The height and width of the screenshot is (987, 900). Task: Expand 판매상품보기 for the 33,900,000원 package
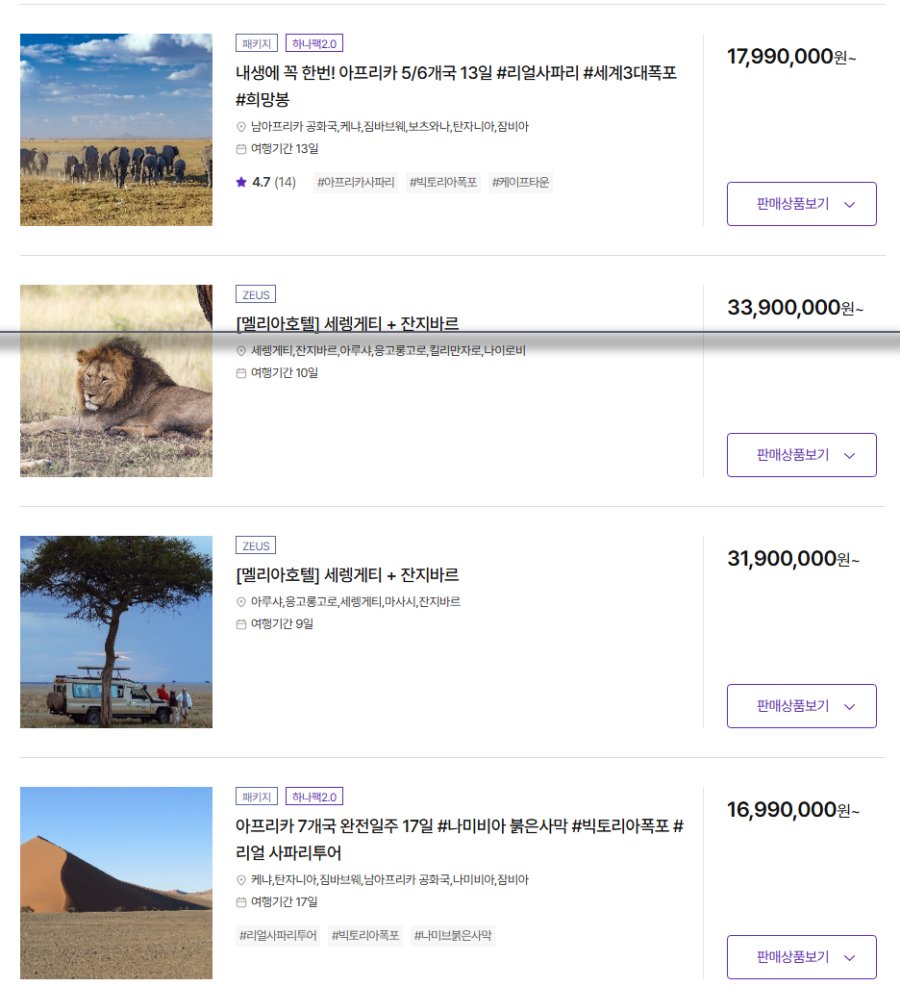coord(801,455)
